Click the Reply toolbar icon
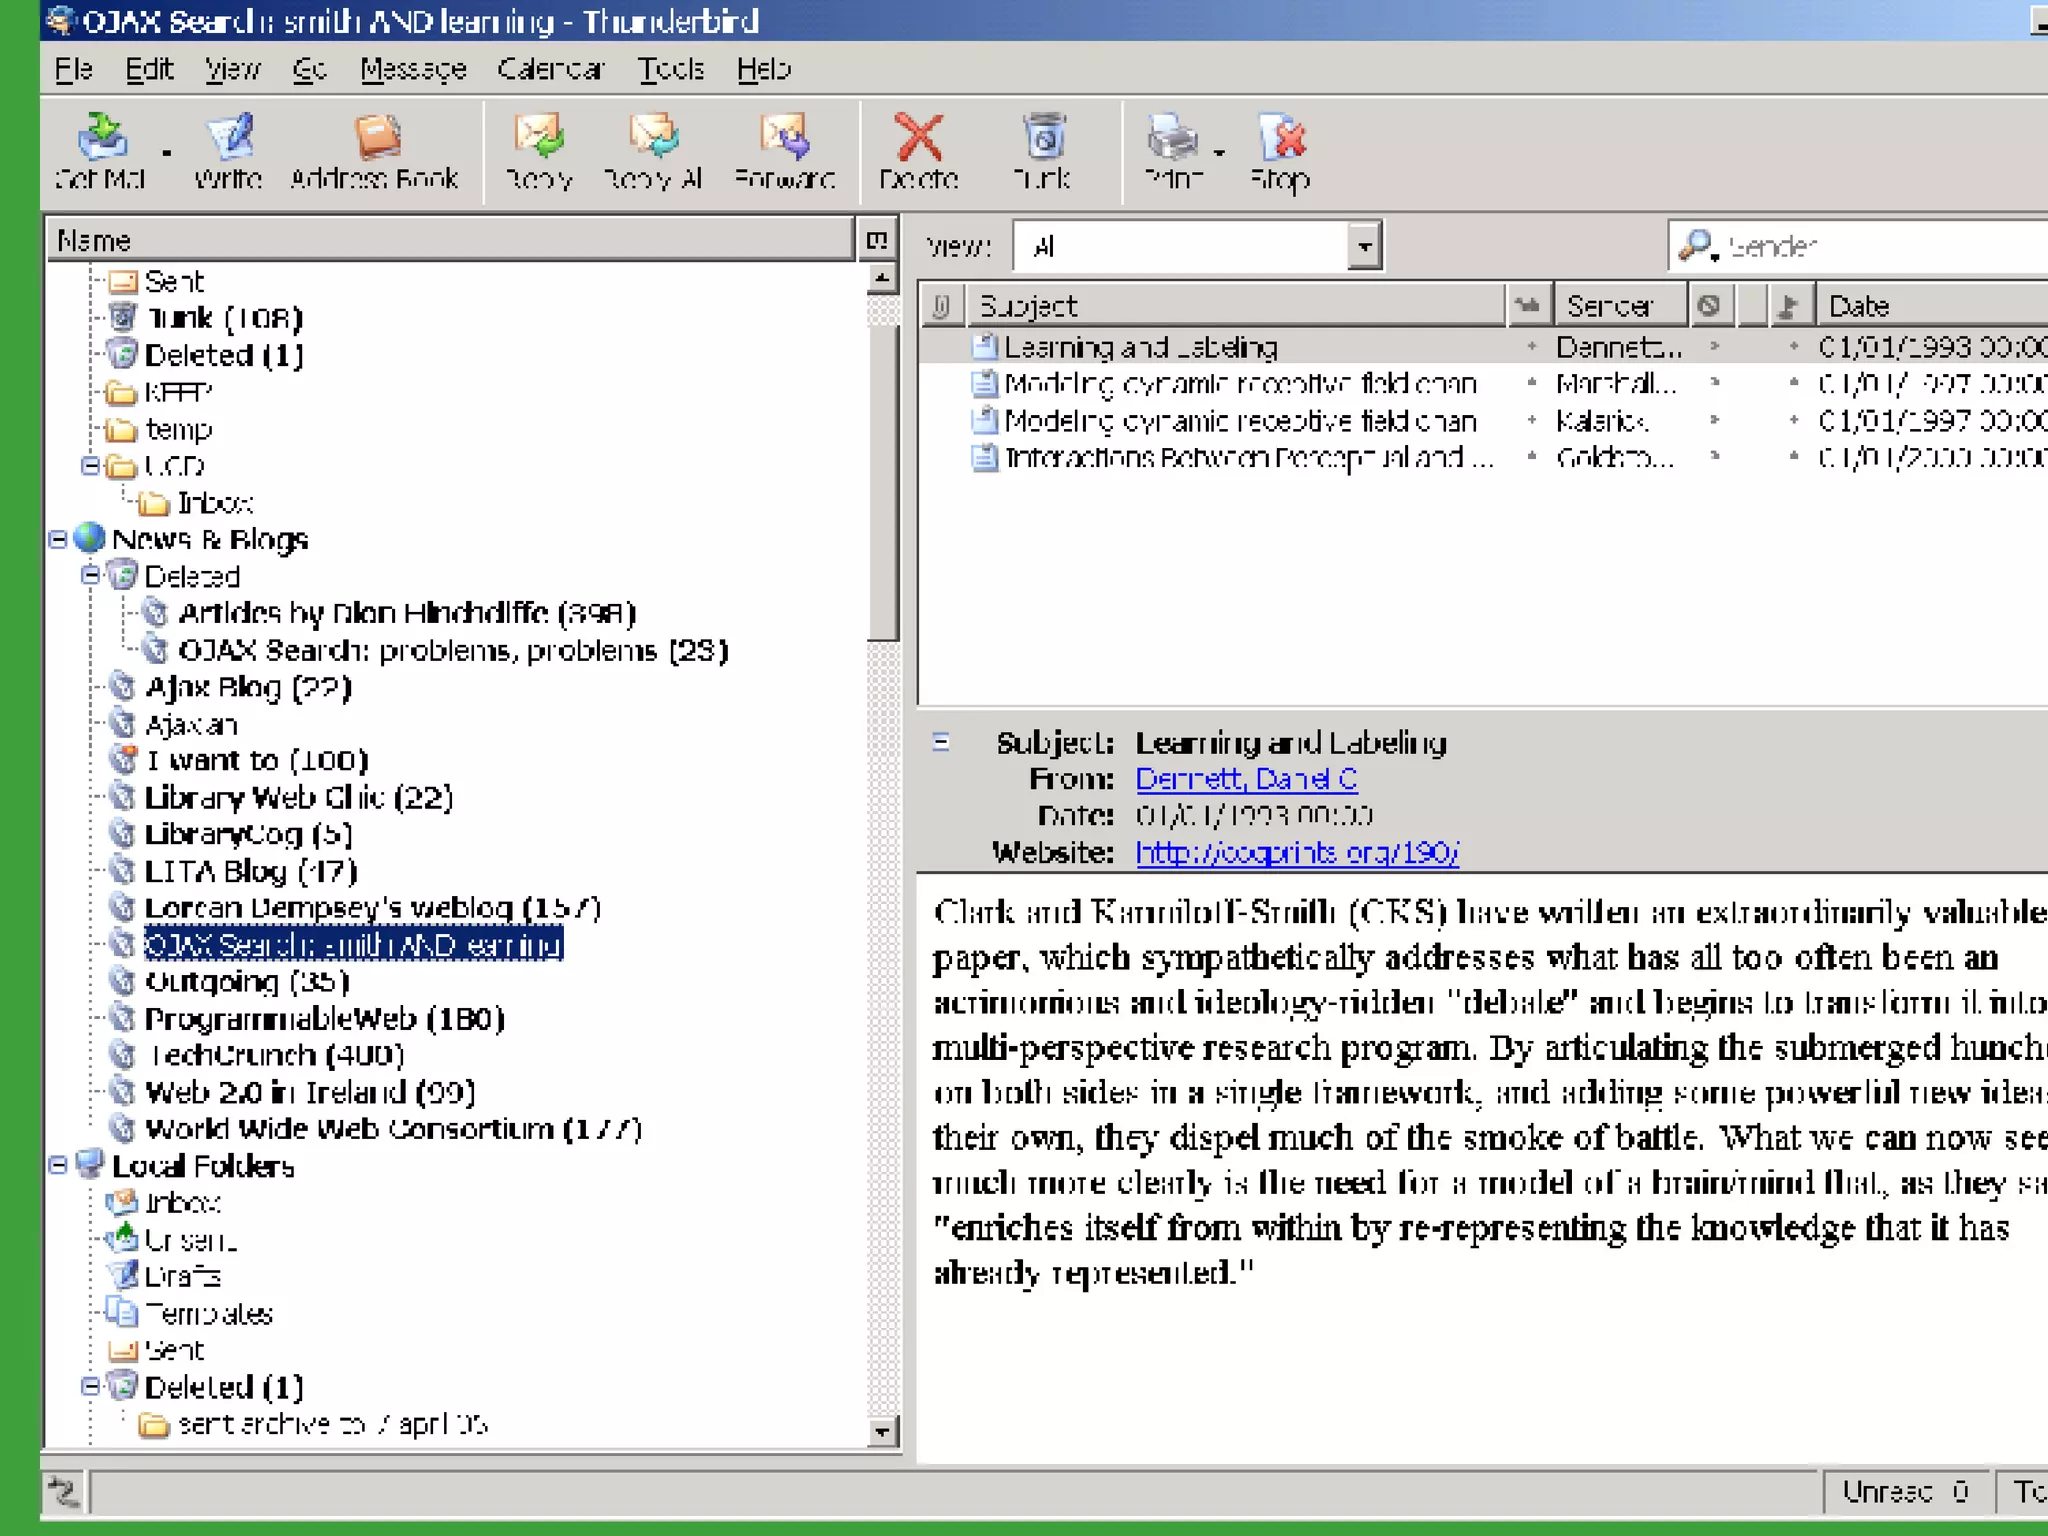 (x=539, y=138)
